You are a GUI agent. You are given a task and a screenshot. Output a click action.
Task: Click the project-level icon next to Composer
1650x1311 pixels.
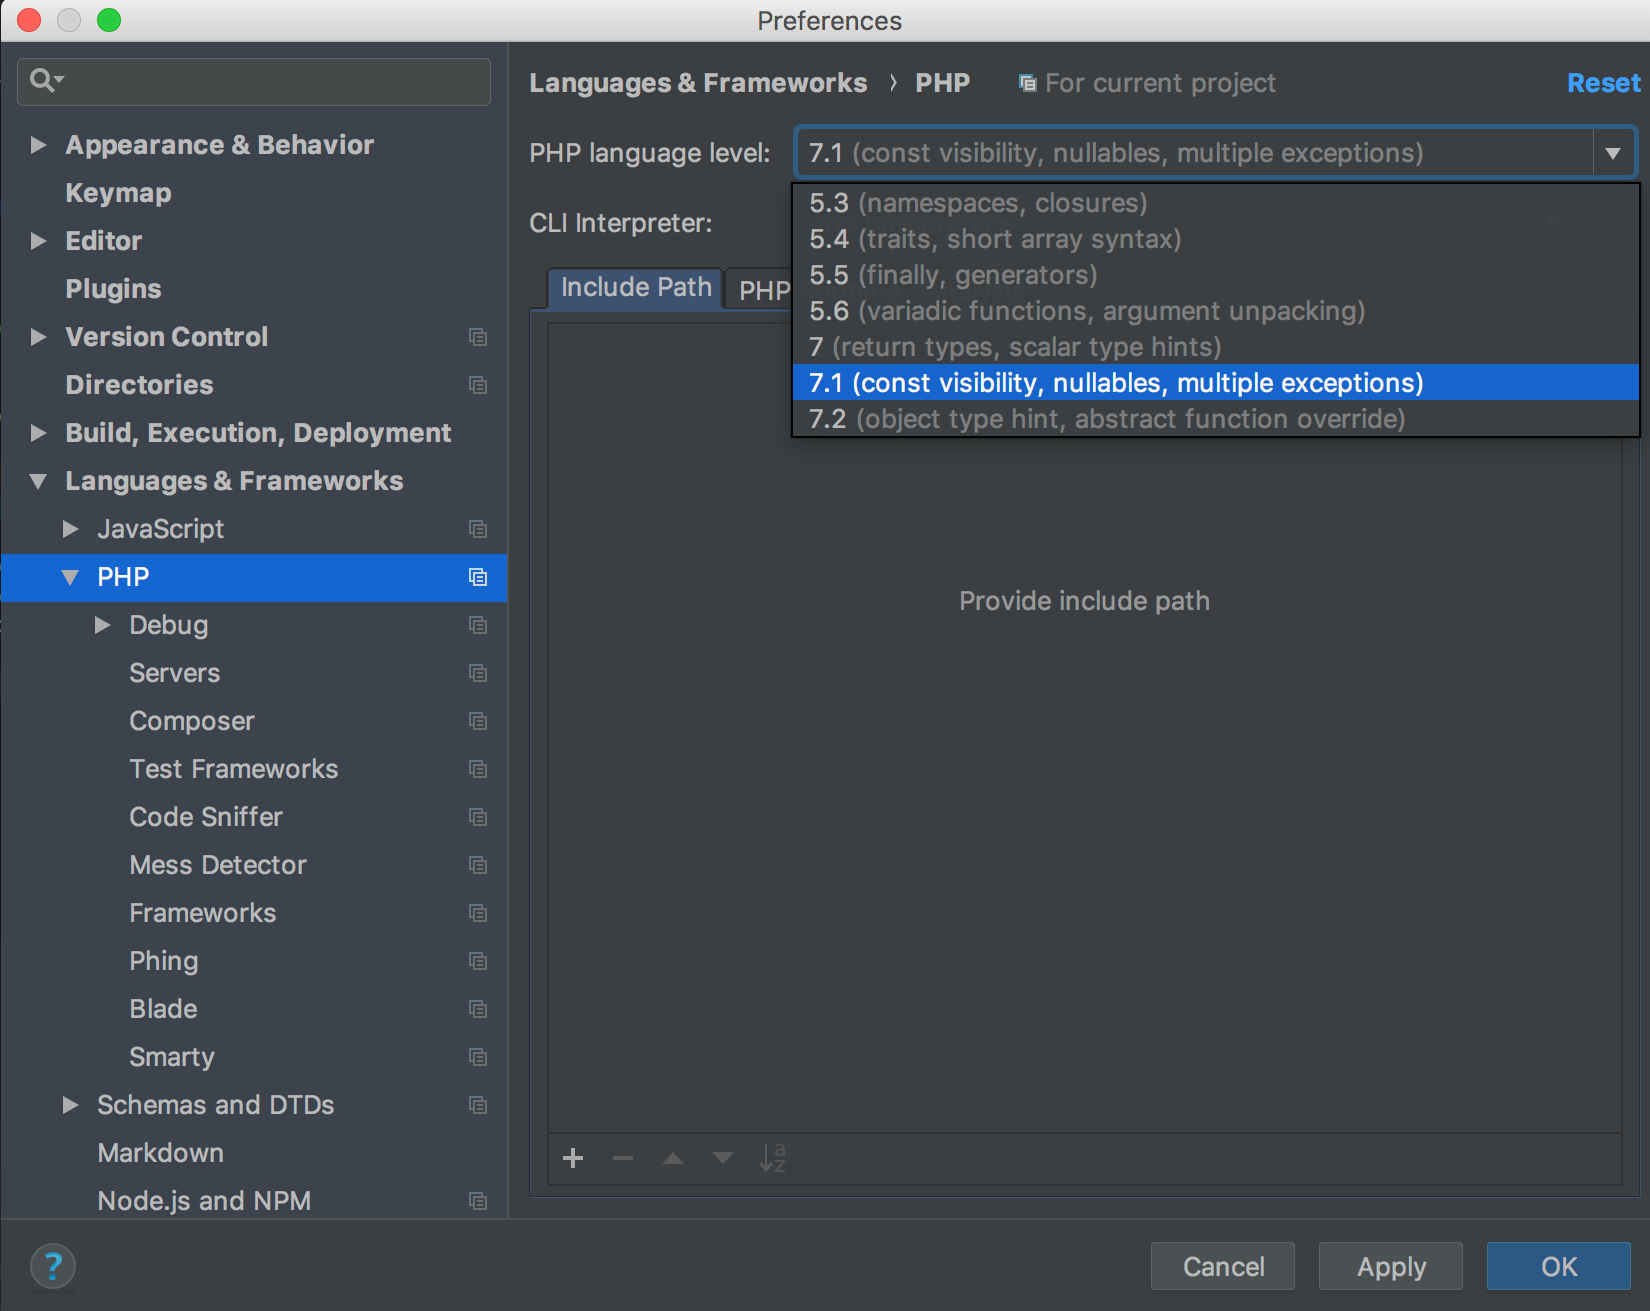click(478, 721)
